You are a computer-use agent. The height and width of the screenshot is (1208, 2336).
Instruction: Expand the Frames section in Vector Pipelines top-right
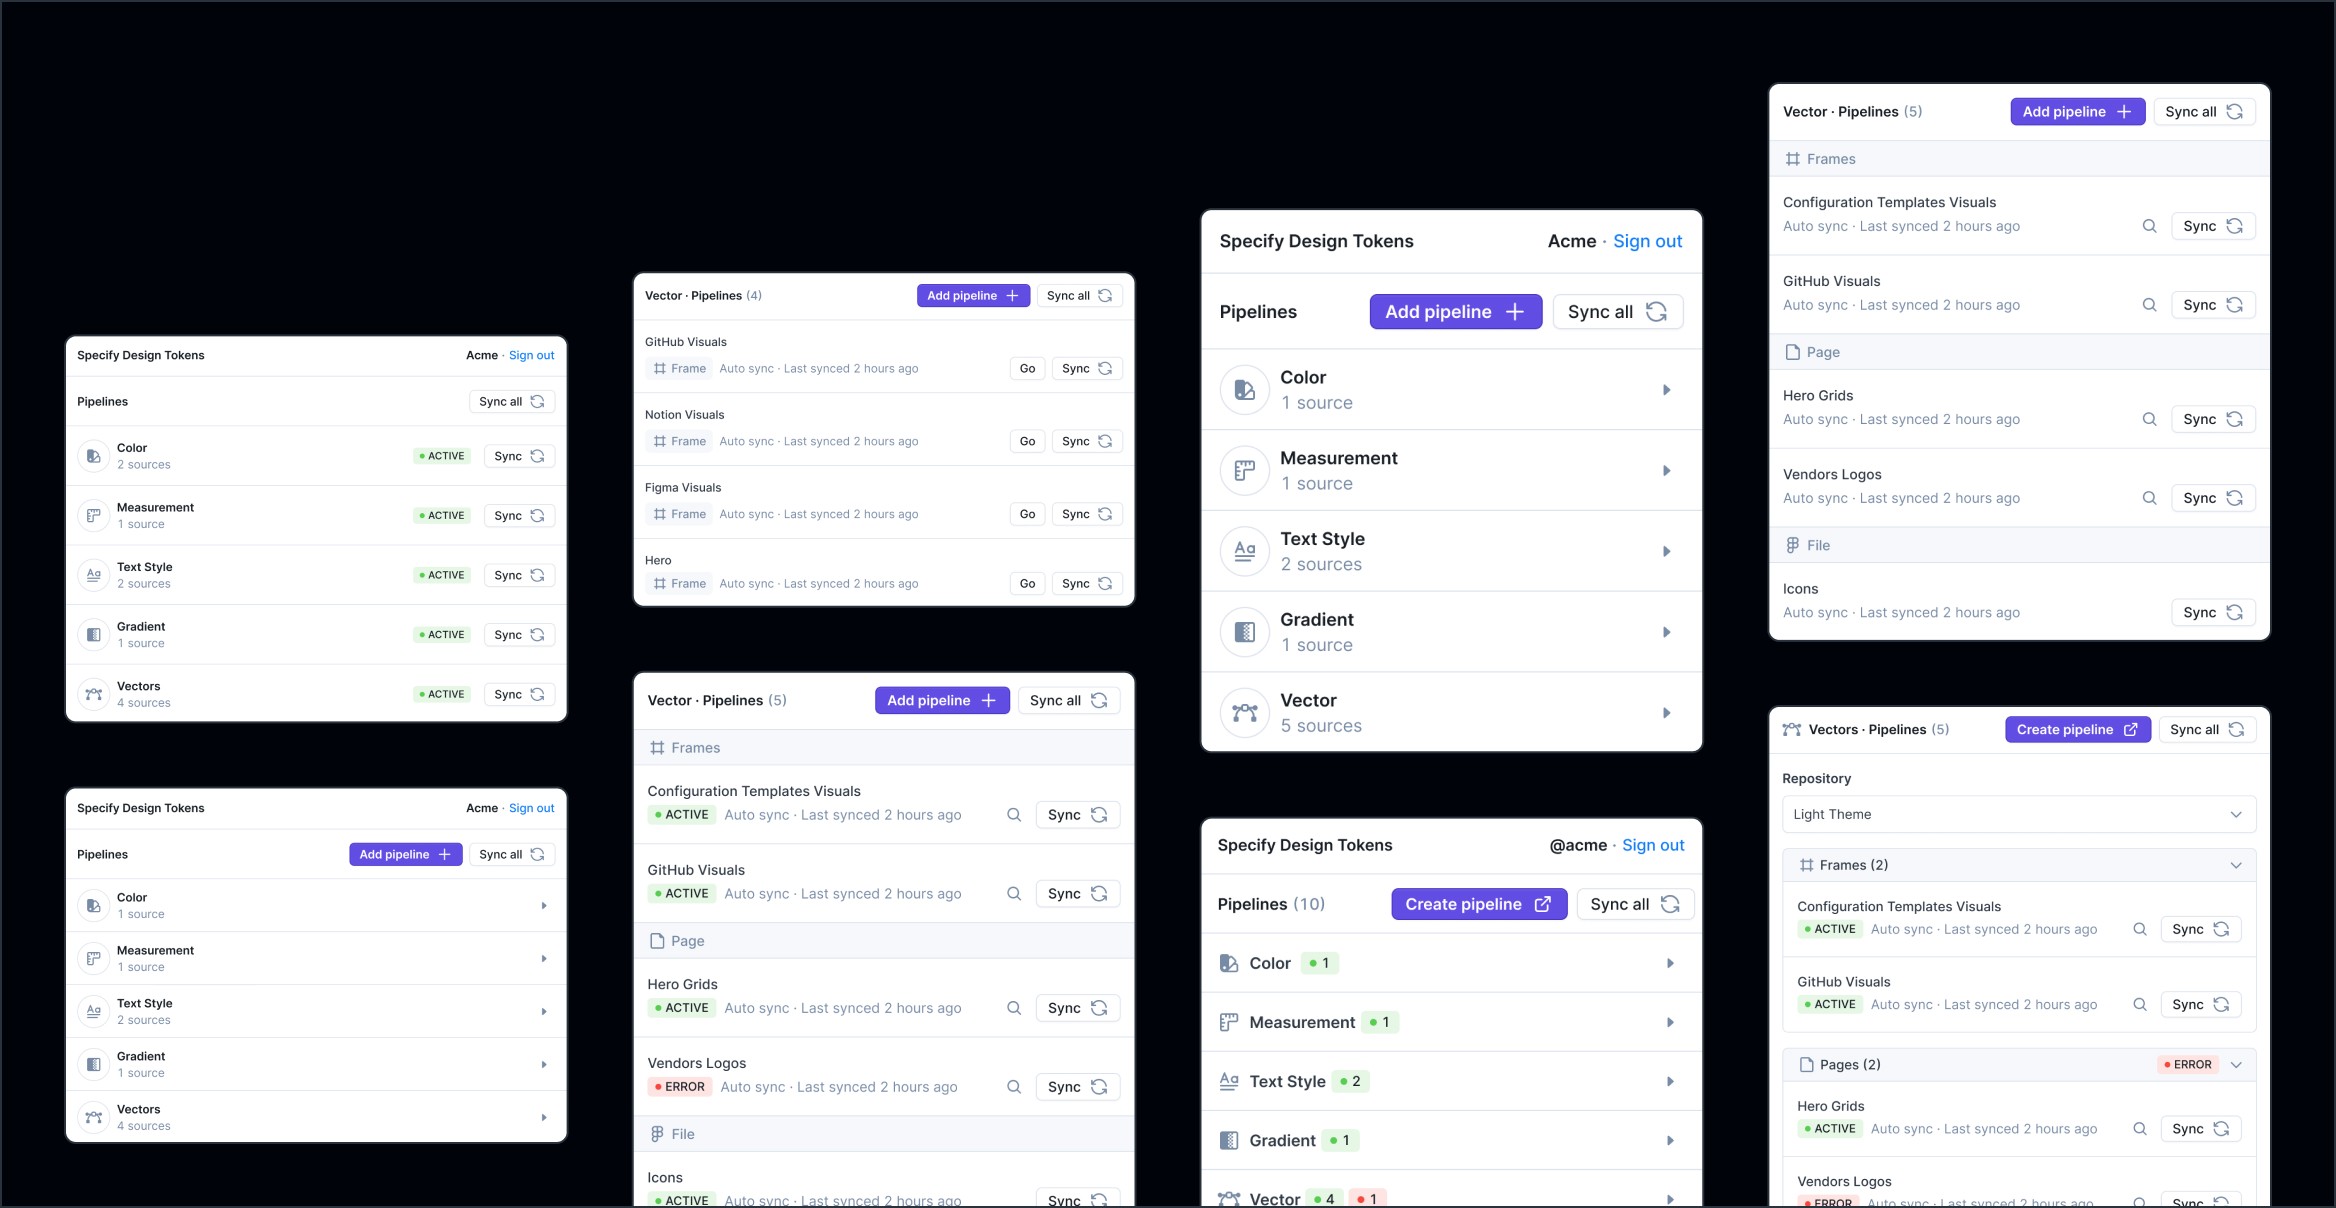coord(2010,159)
